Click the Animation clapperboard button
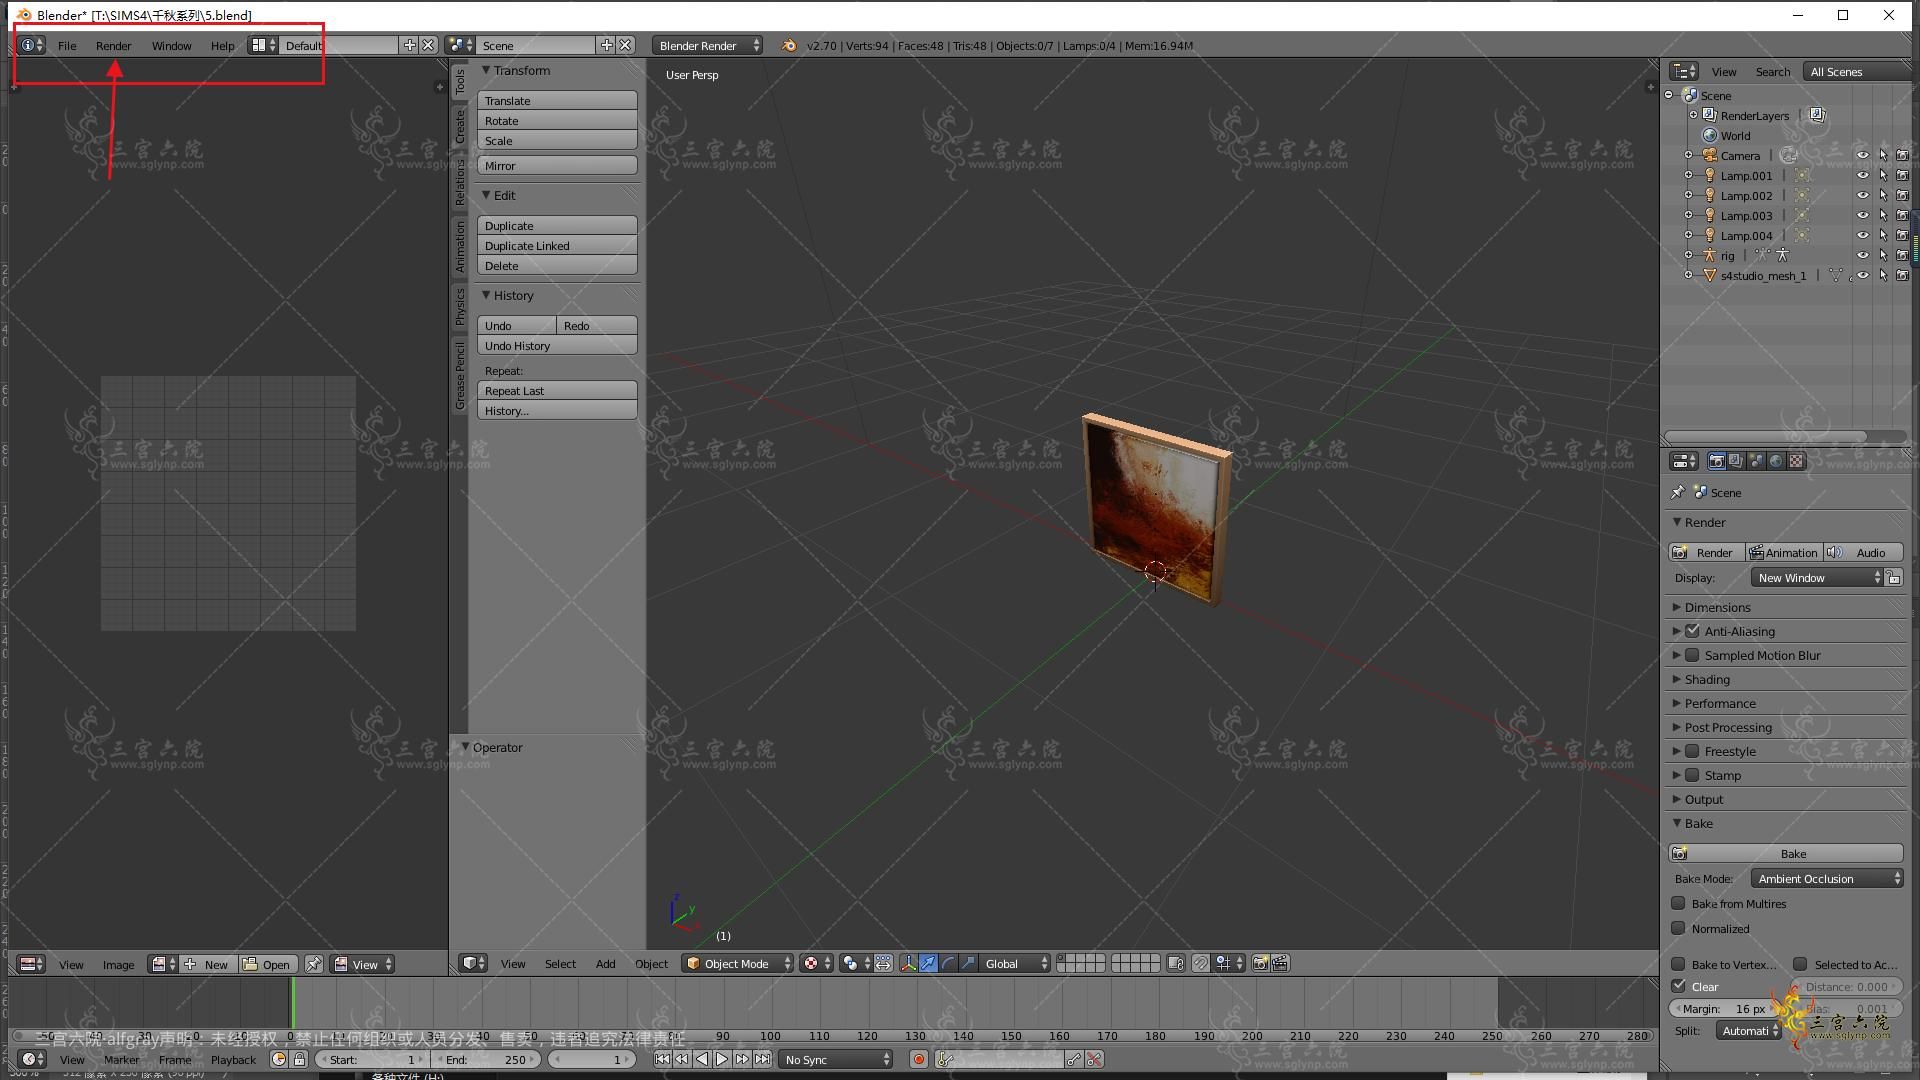 pos(1784,553)
